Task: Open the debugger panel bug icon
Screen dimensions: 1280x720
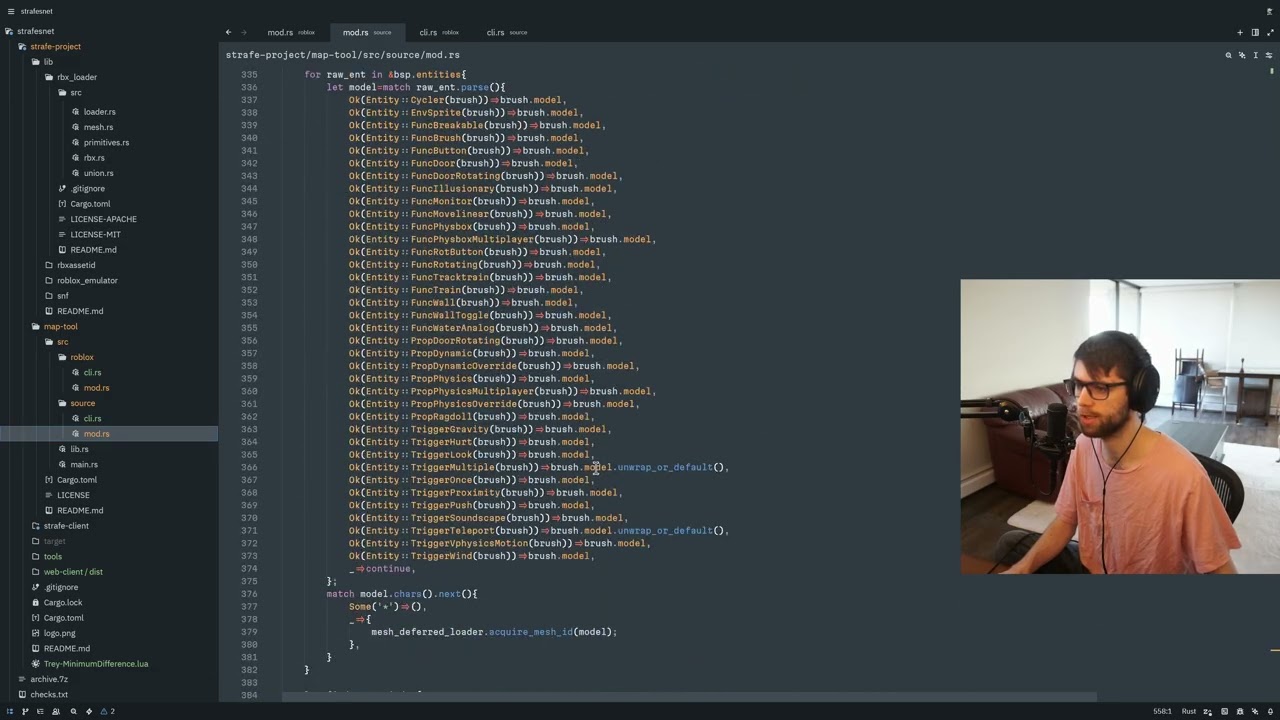Action: (1240, 711)
